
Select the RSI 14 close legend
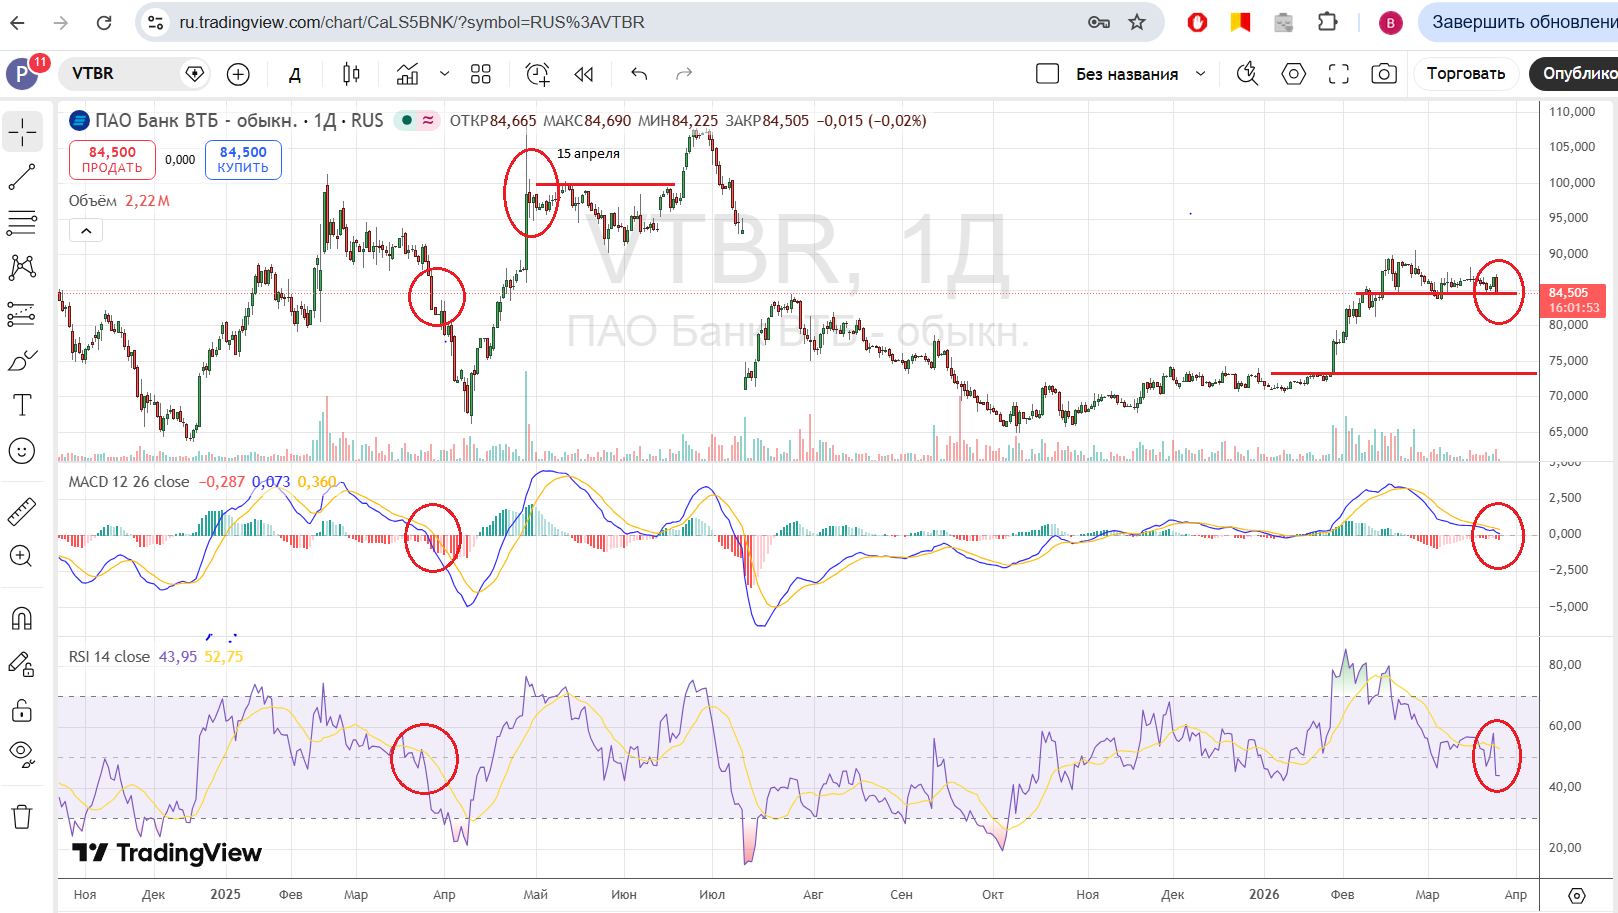point(109,657)
